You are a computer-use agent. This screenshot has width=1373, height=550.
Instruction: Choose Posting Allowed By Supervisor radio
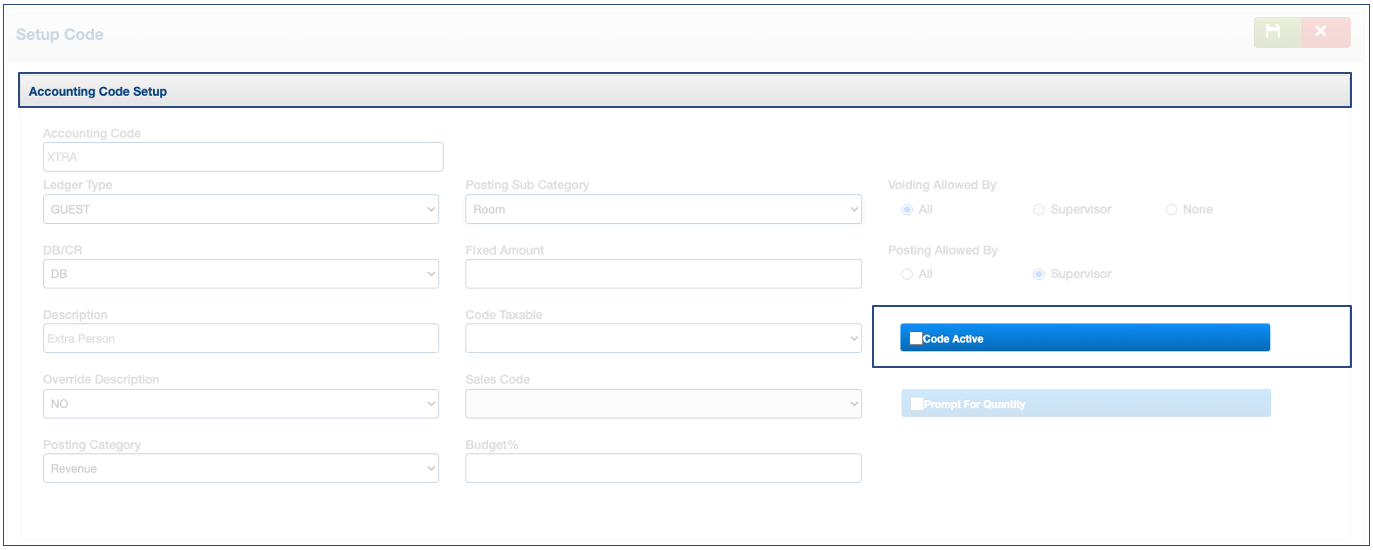coord(1039,274)
